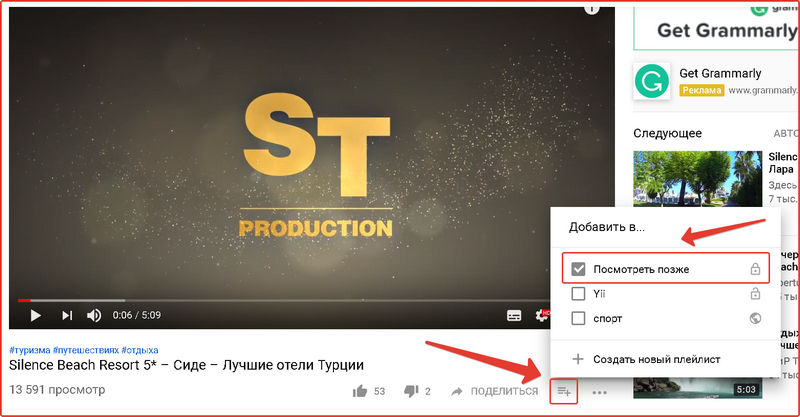
Task: Open the #туризма hashtag link
Action: (30, 350)
